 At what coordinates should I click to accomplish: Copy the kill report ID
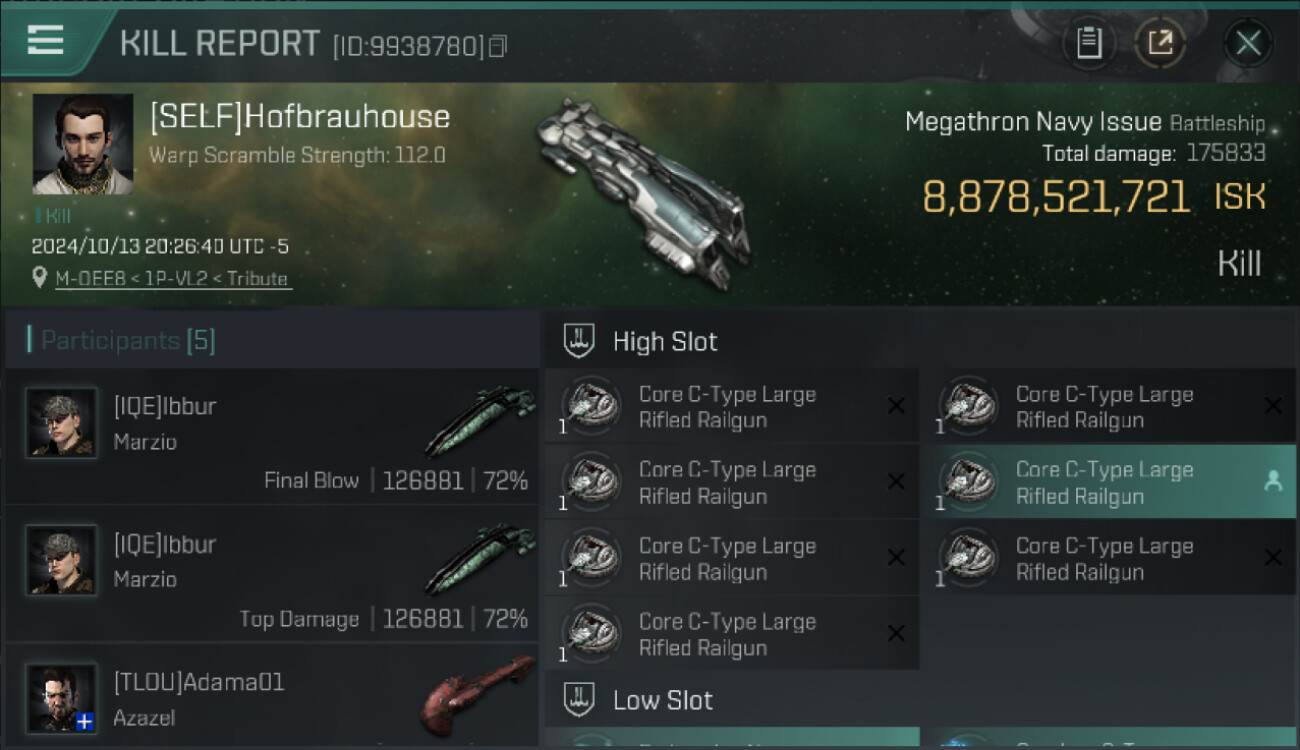pyautogui.click(x=497, y=46)
